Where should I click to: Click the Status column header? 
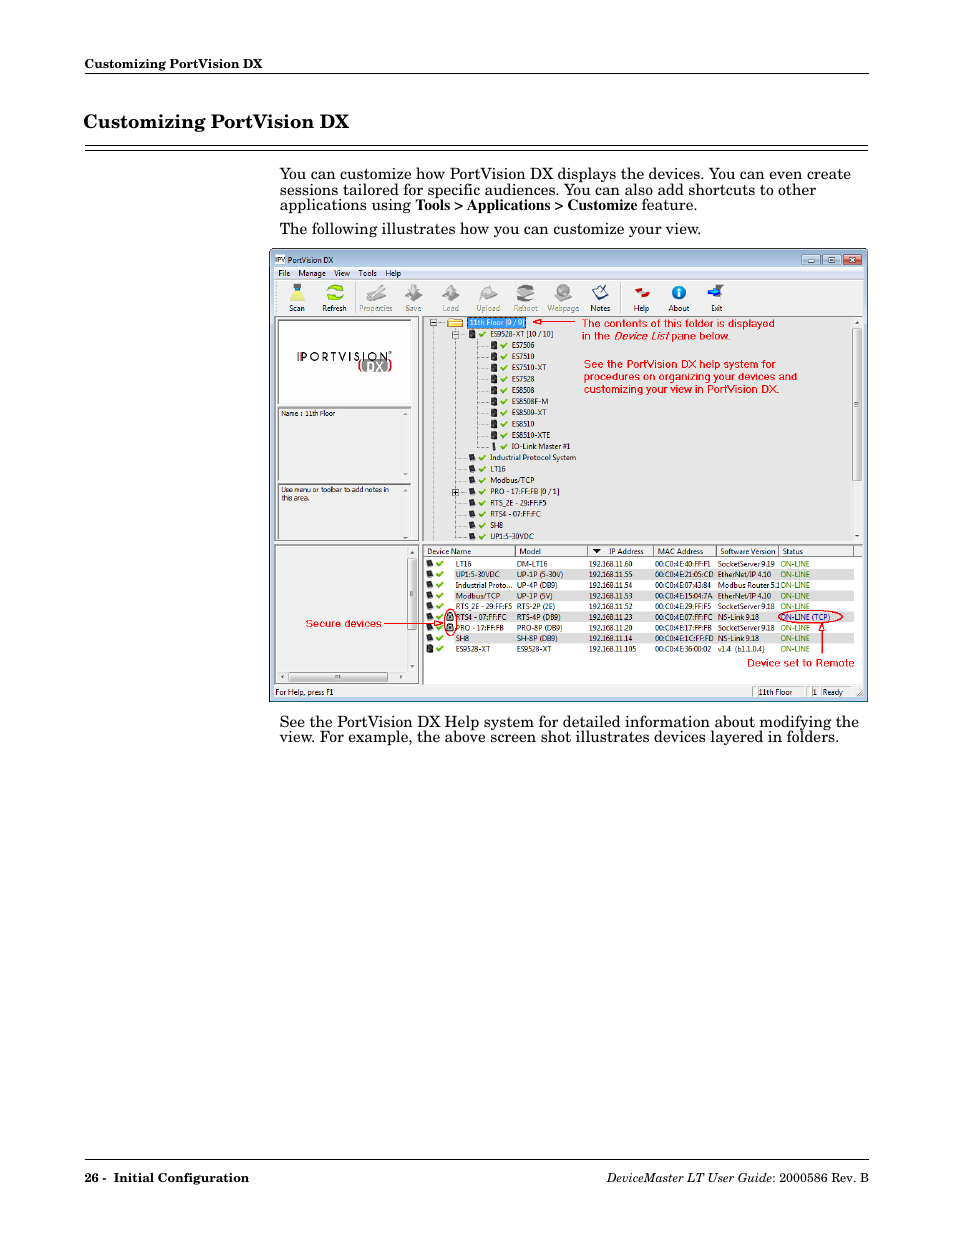coord(816,551)
